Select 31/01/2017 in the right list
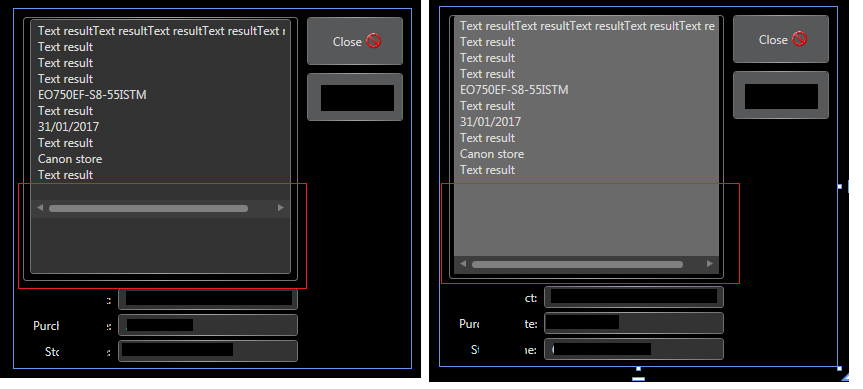Viewport: 863px width, 389px height. click(x=490, y=122)
